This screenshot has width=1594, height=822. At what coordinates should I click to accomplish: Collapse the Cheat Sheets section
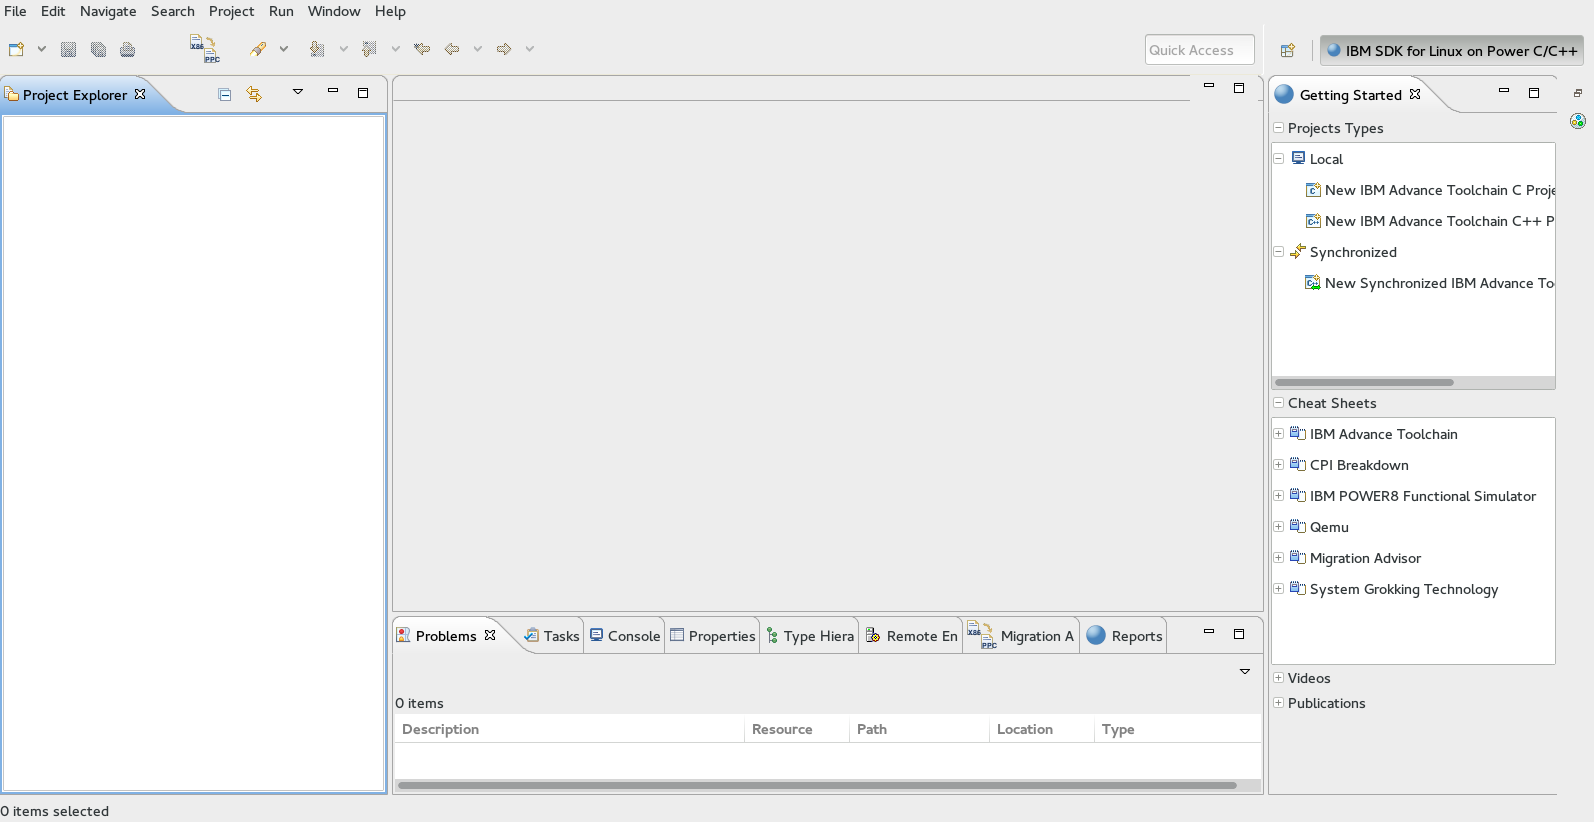(x=1278, y=403)
